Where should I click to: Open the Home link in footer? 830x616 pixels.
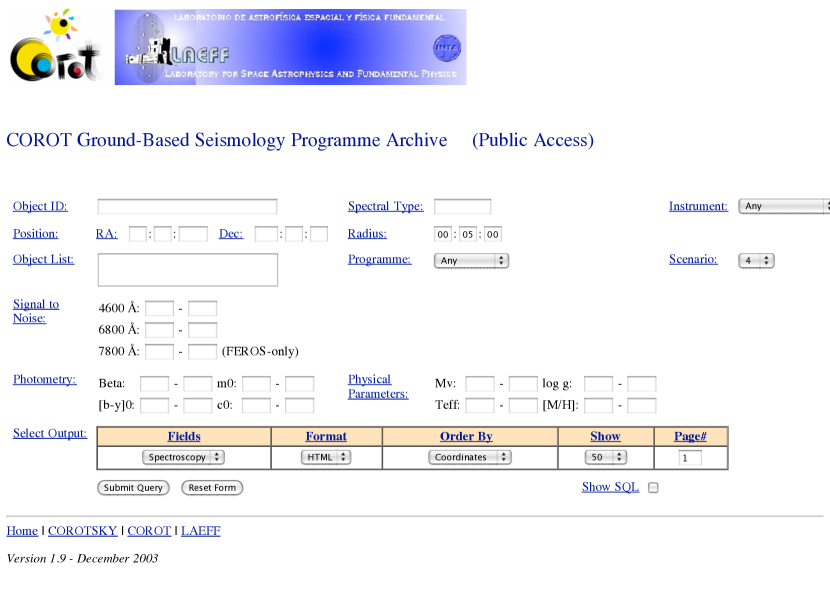tap(22, 531)
